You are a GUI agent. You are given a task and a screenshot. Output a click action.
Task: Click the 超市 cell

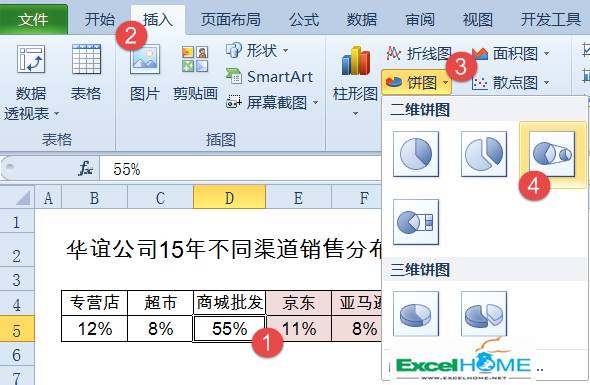pos(160,303)
